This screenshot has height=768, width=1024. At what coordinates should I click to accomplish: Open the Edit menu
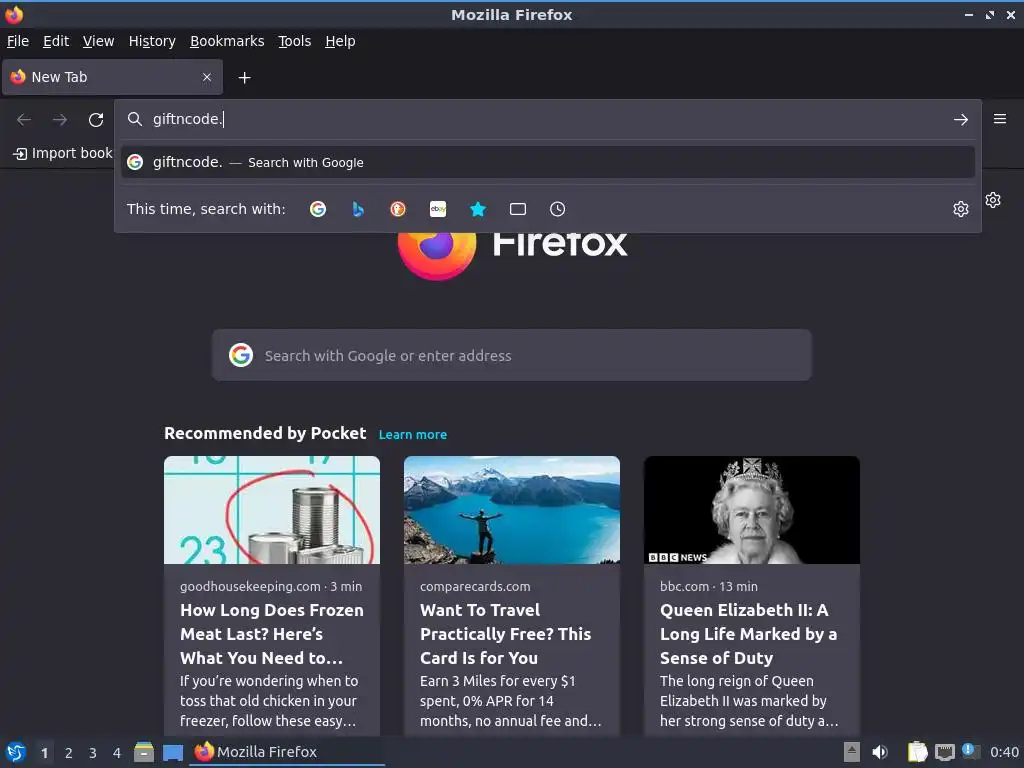56,41
